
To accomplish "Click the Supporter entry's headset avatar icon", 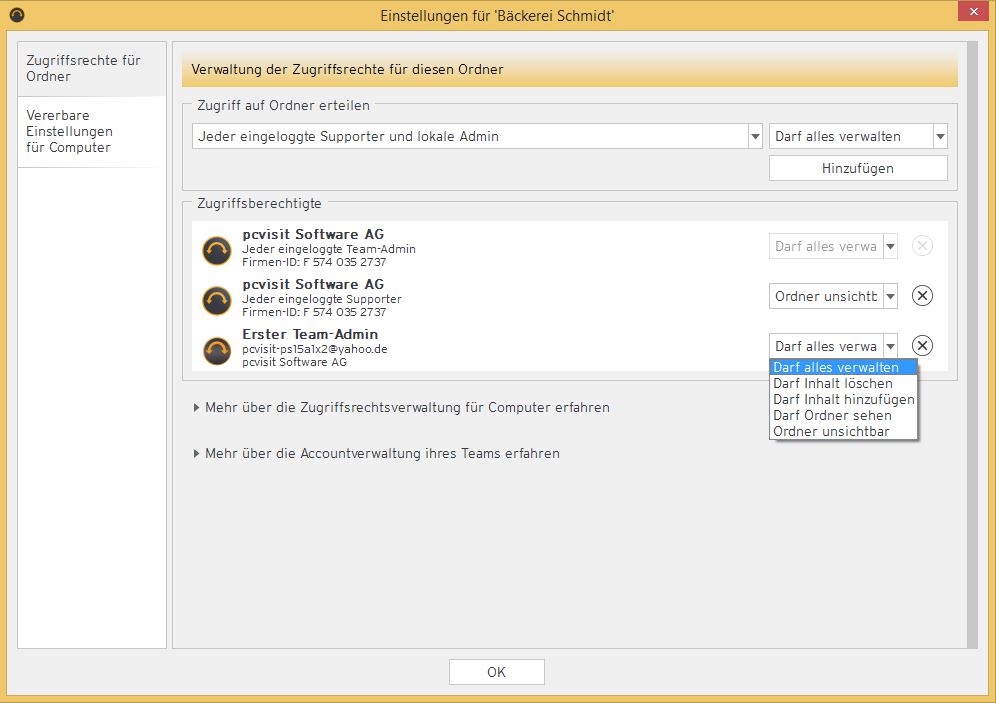I will 217,300.
